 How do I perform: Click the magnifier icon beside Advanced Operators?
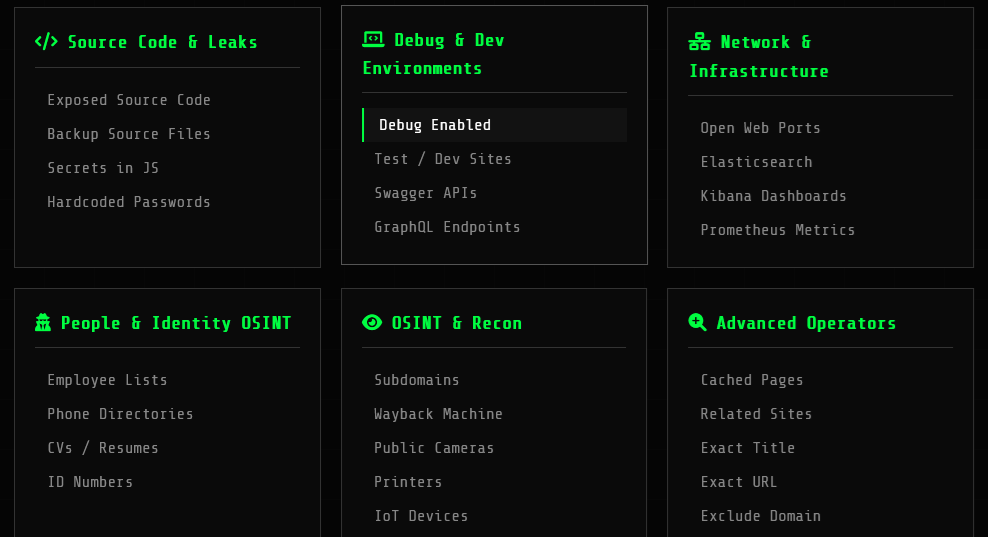pyautogui.click(x=698, y=322)
